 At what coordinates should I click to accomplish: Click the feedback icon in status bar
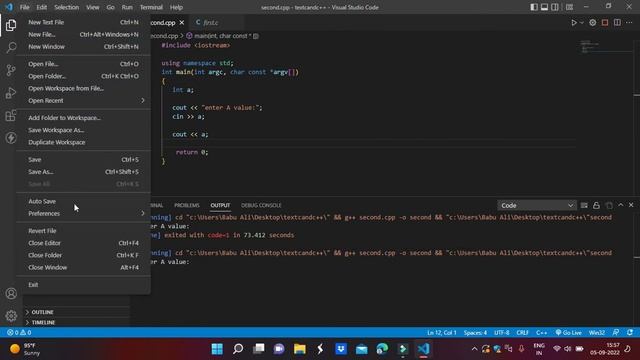(616, 333)
